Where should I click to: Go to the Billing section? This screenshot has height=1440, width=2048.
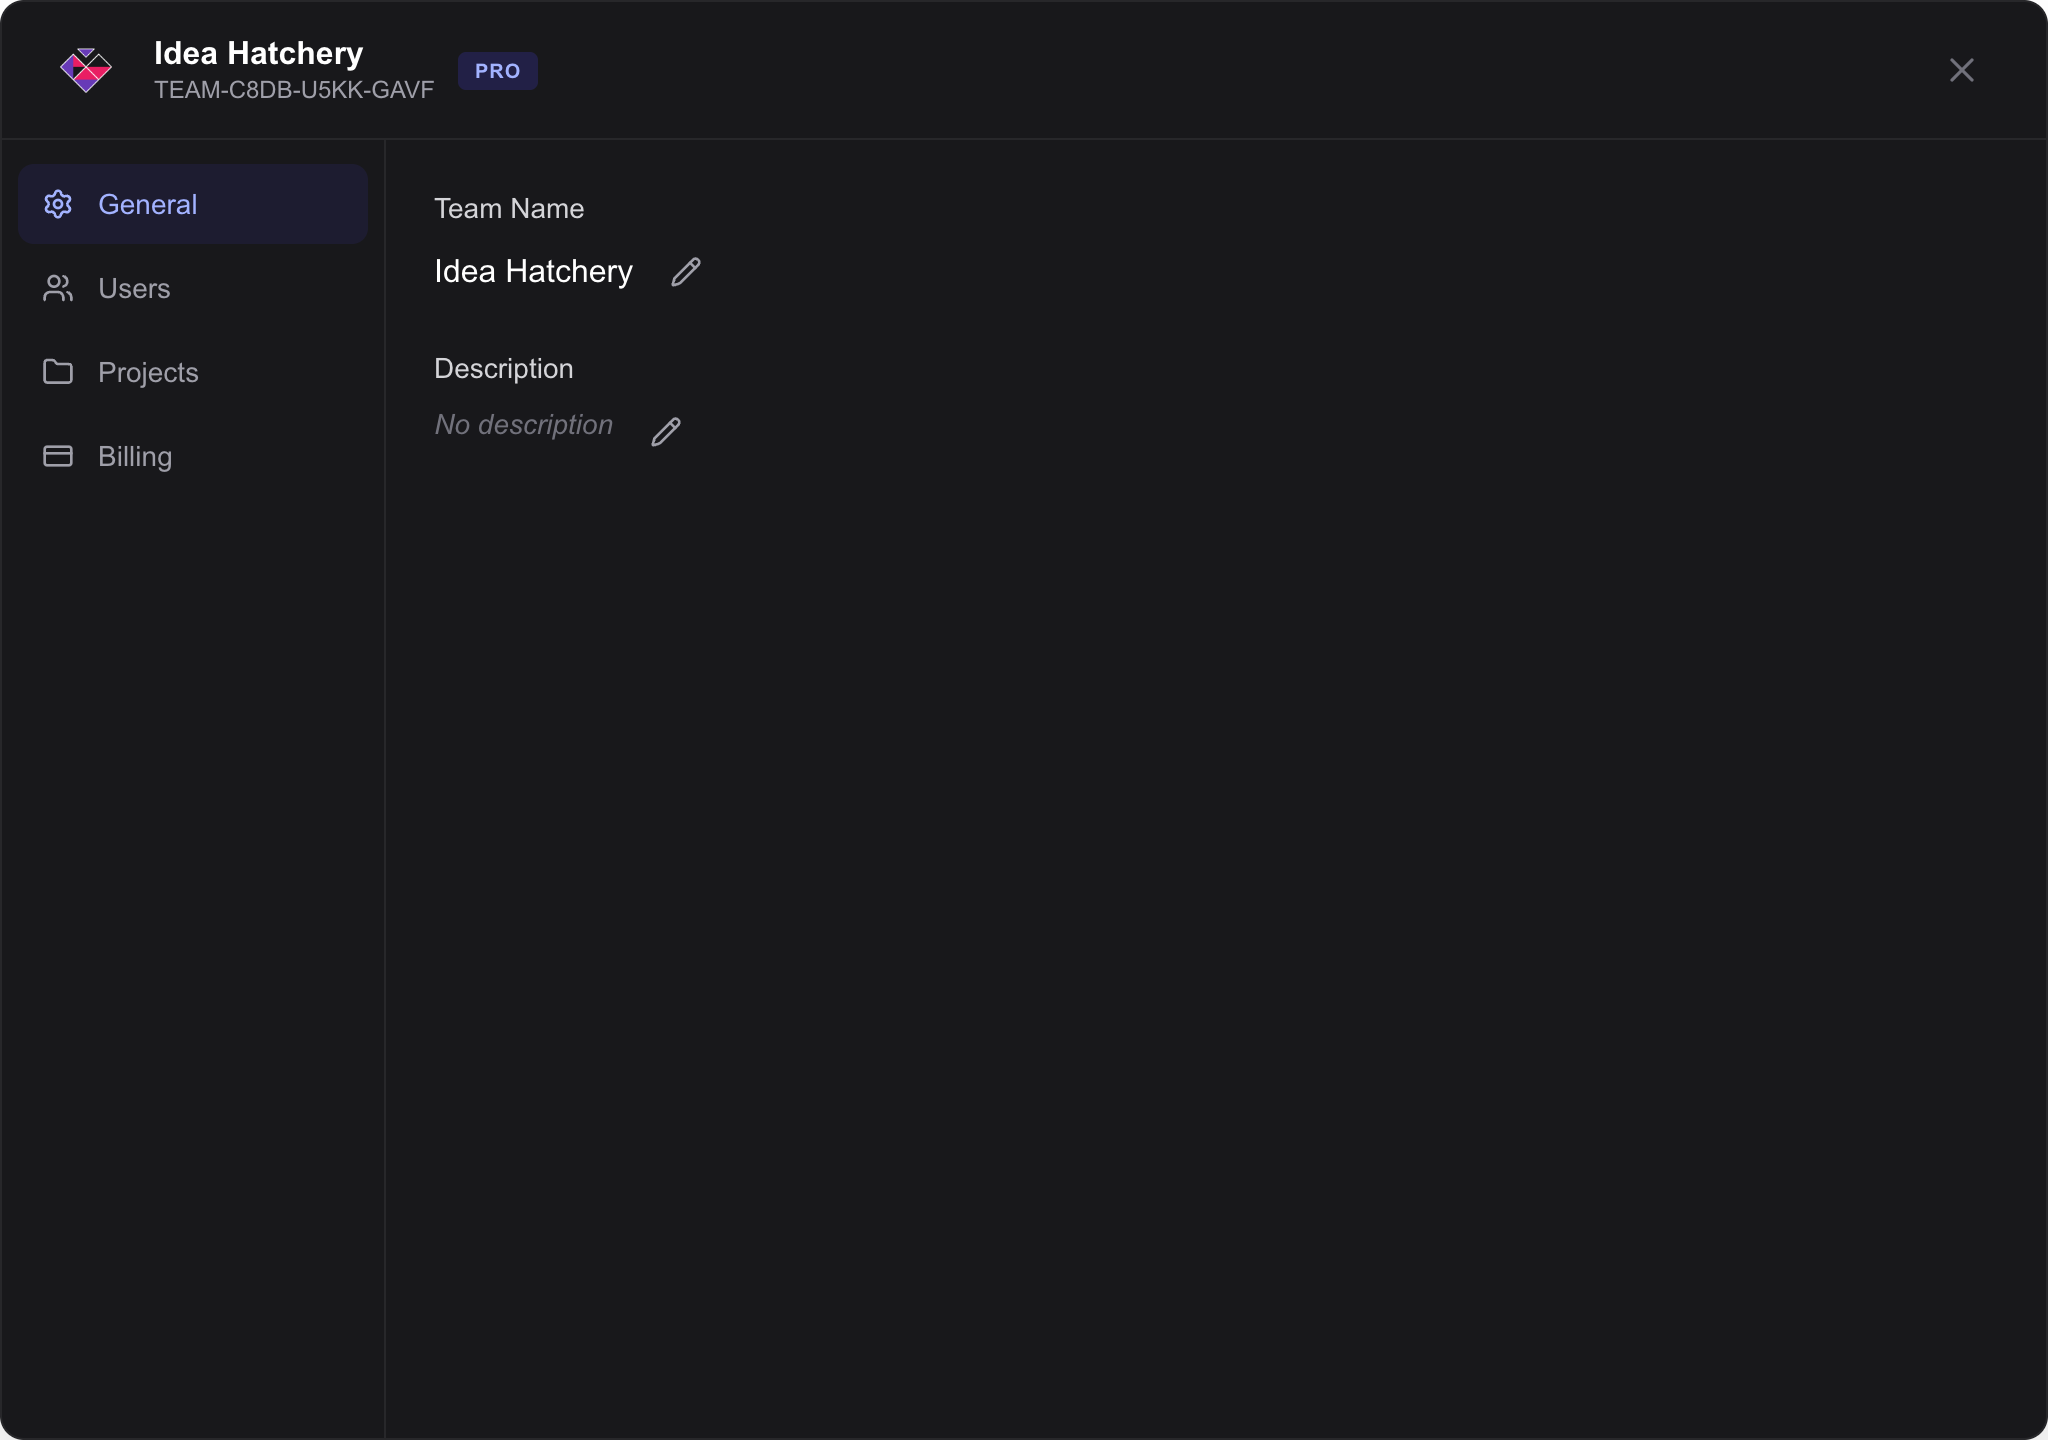(135, 456)
